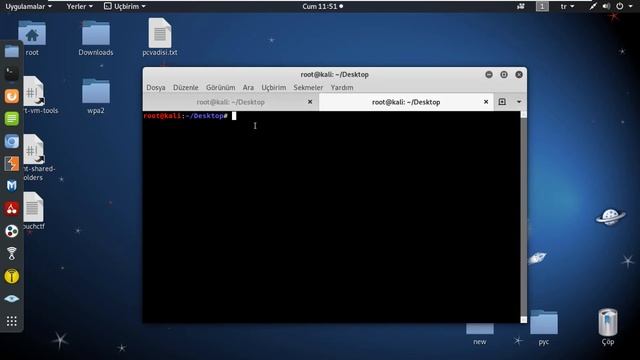This screenshot has width=640, height=360.
Task: Close the second terminal tab
Action: coord(486,102)
